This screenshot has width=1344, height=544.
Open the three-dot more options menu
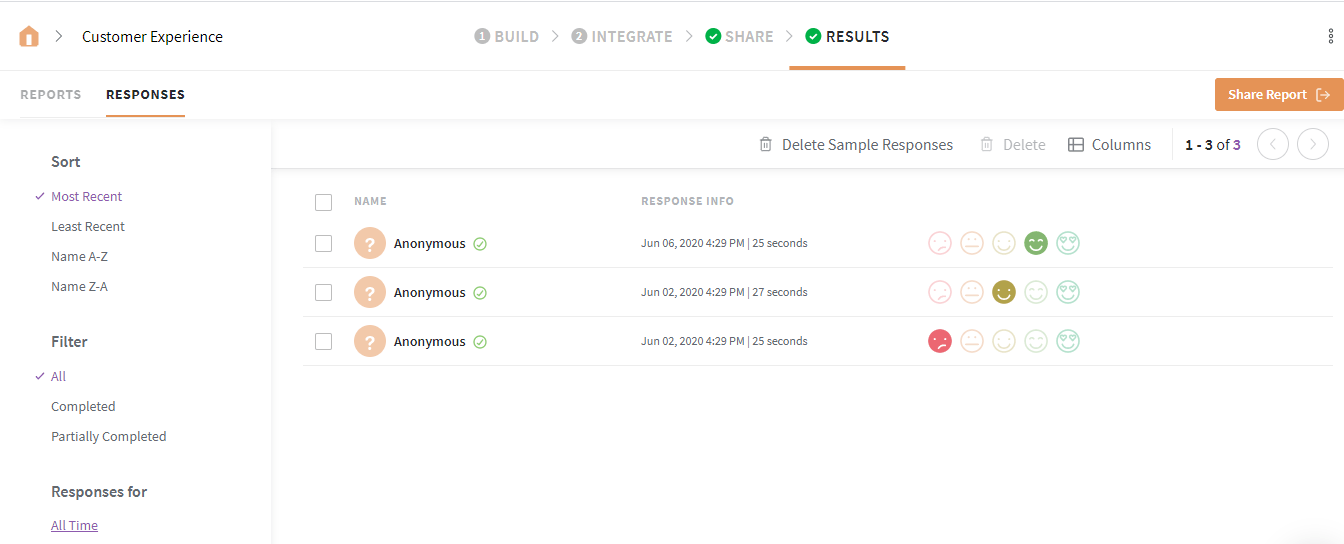coord(1330,37)
